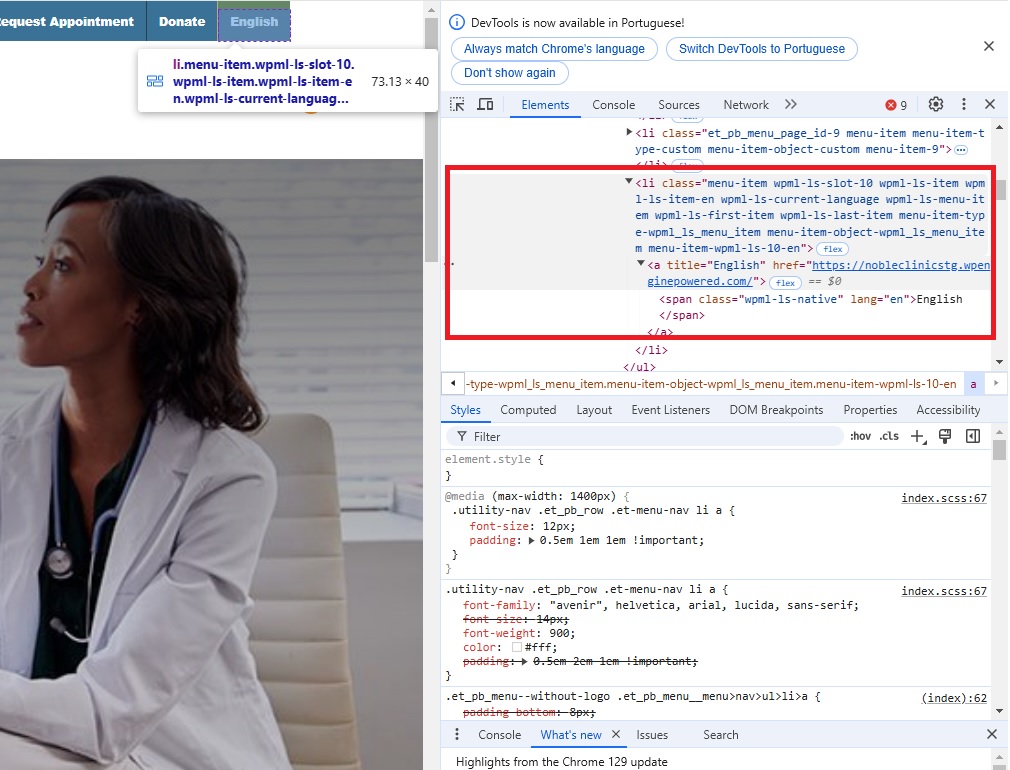Dismiss the Portuguese language notification
This screenshot has height=770, width=1010.
tap(989, 46)
